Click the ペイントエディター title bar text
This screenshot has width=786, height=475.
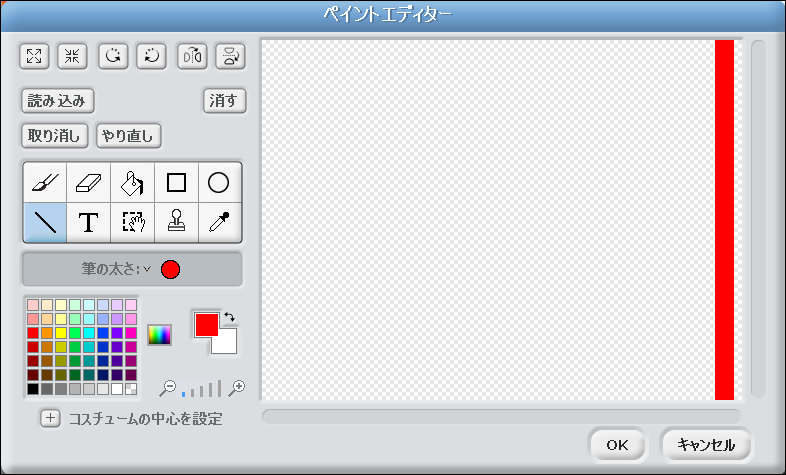click(388, 14)
